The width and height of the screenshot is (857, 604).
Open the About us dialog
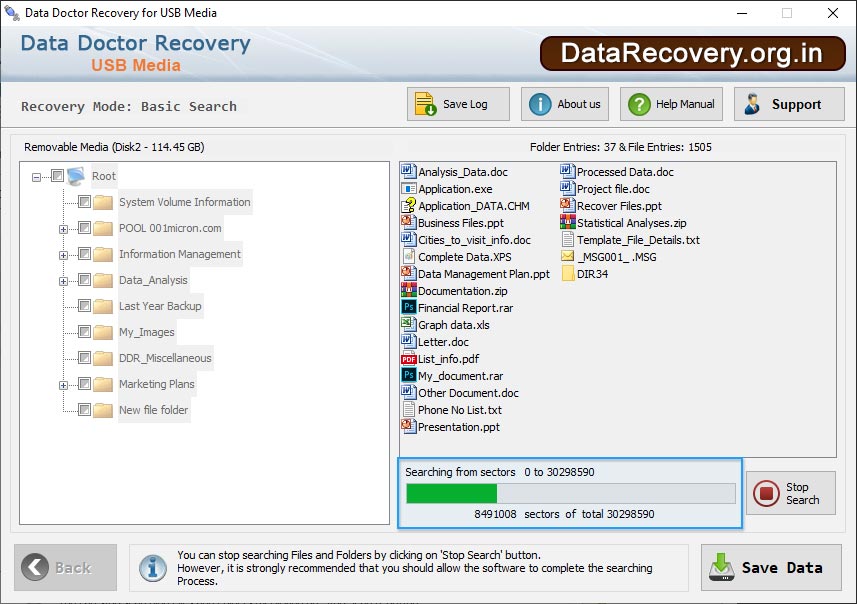[x=565, y=104]
